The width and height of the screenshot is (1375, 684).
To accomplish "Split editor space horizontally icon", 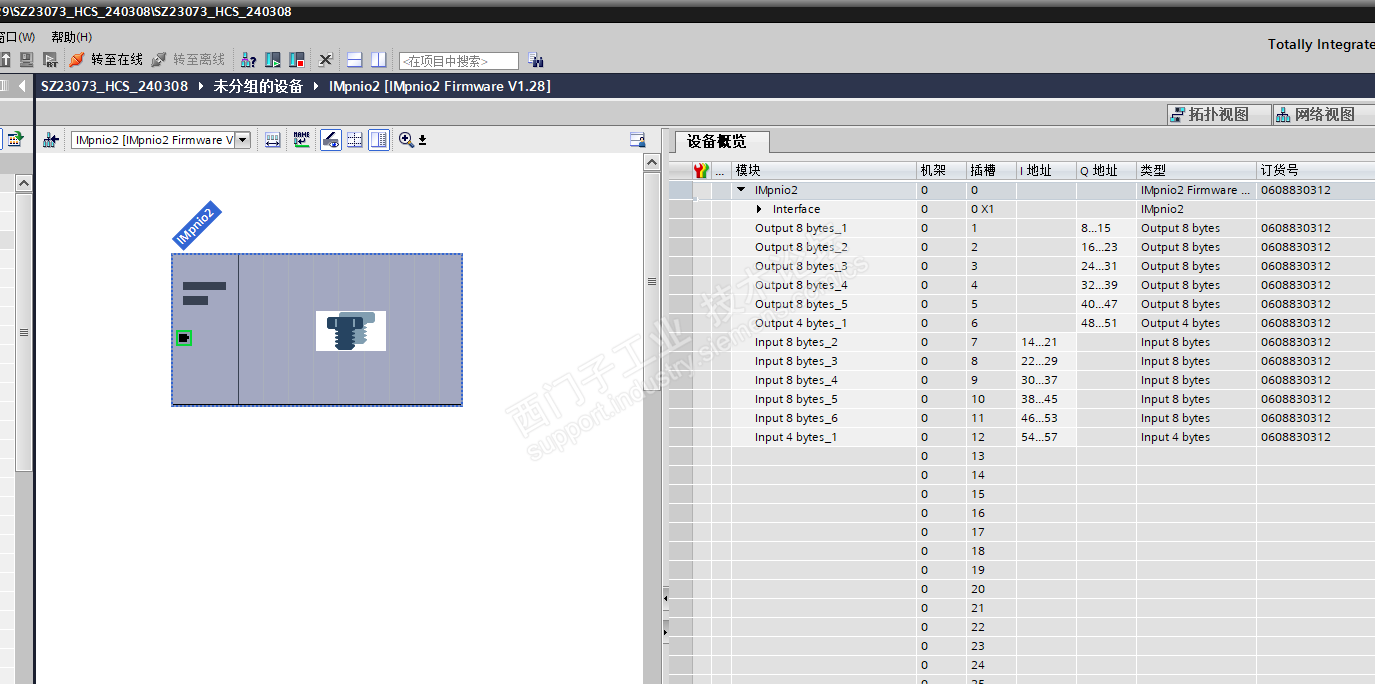I will (x=354, y=60).
